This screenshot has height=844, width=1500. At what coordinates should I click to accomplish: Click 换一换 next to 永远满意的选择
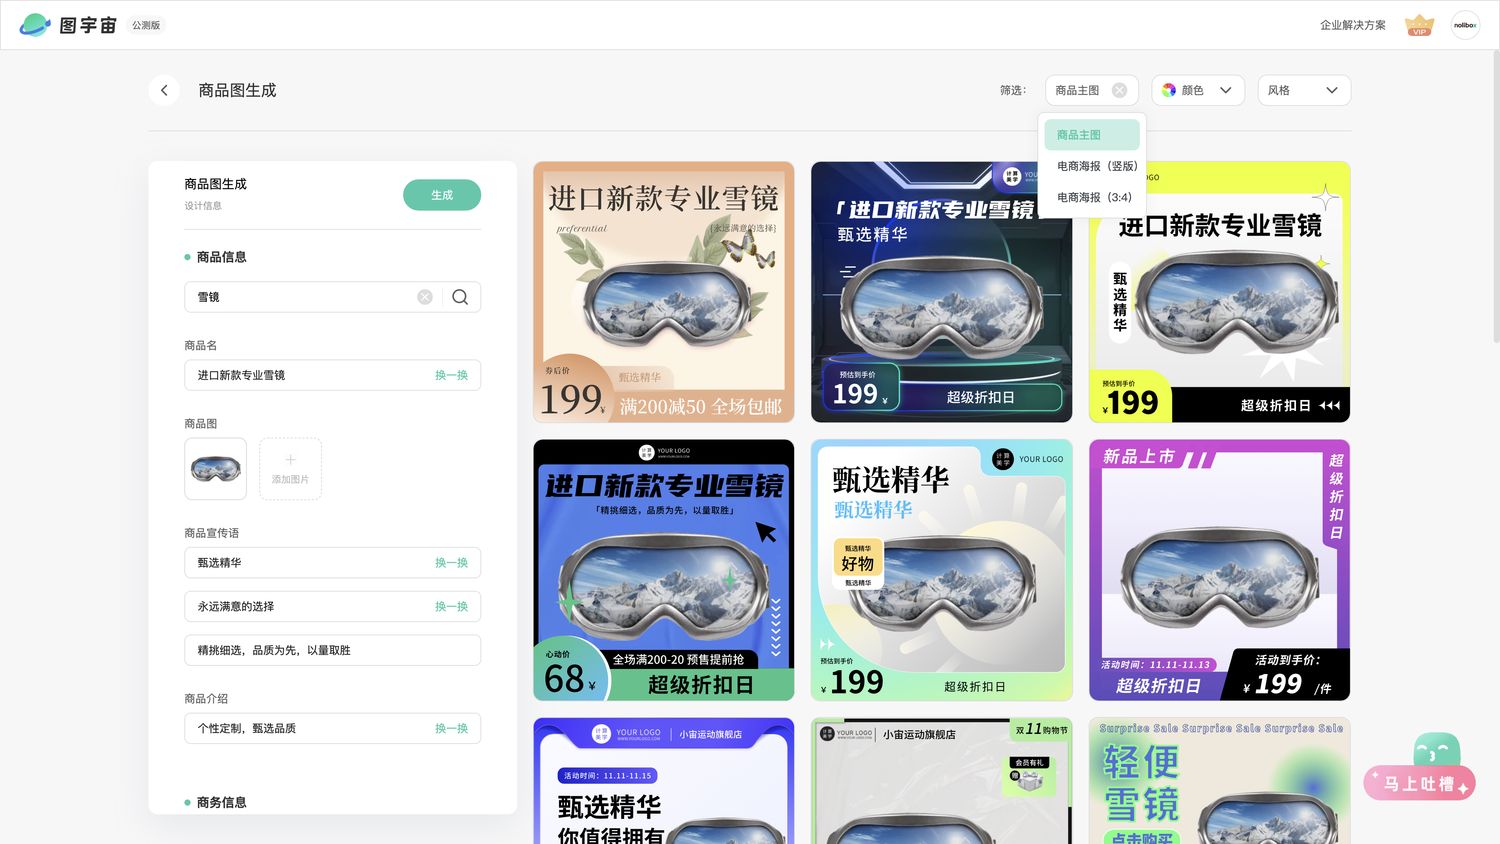[451, 607]
